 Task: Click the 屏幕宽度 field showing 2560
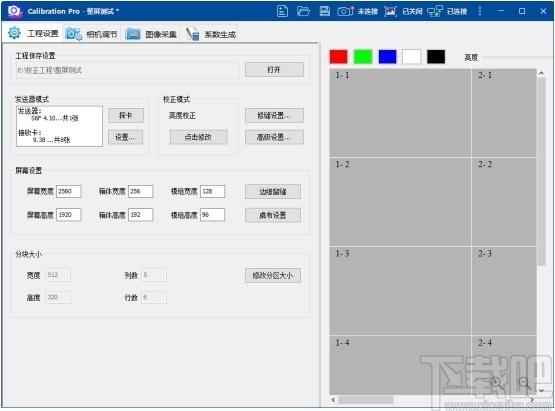69,192
